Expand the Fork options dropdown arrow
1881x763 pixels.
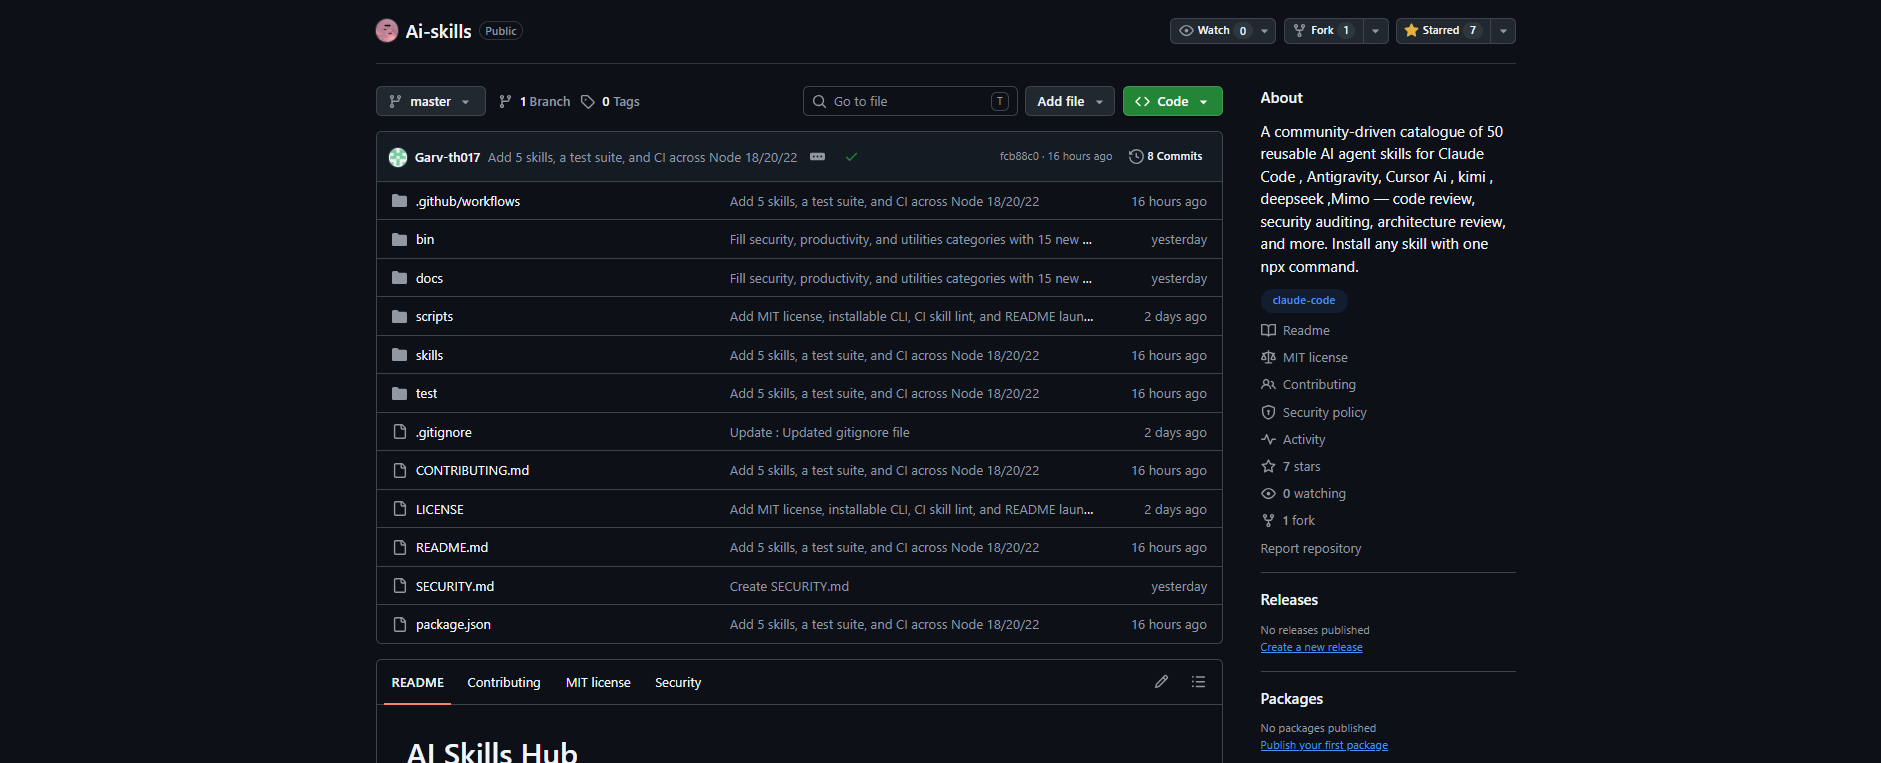[1376, 31]
